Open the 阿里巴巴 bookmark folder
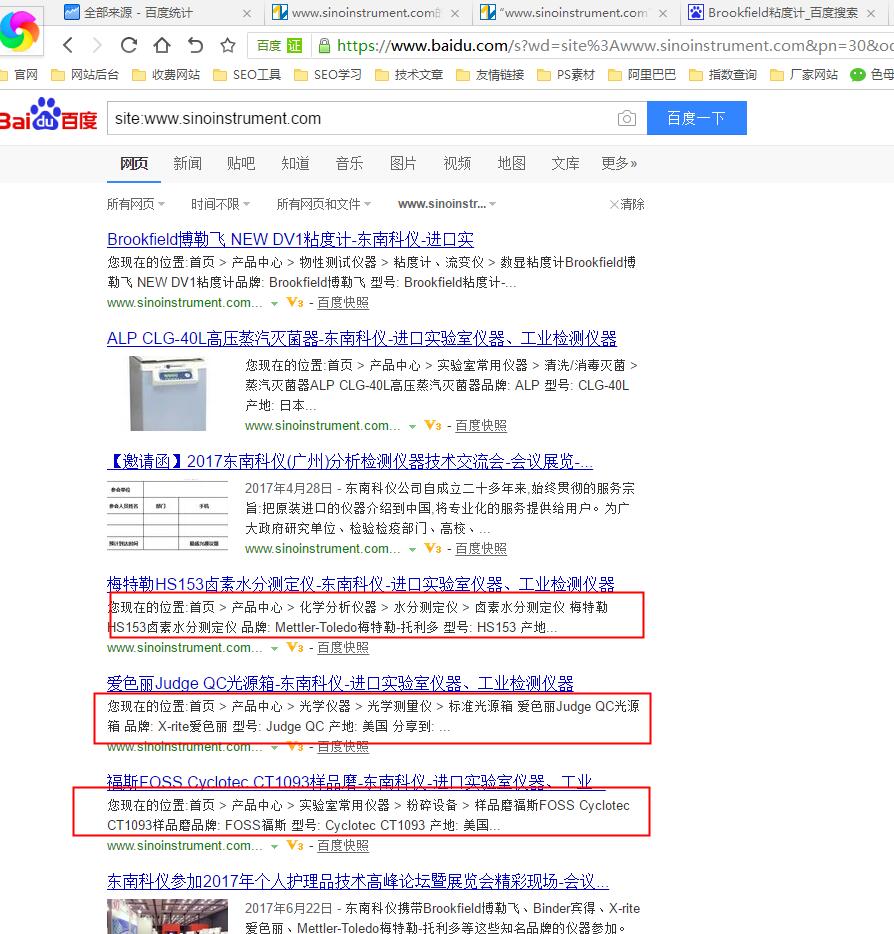The height and width of the screenshot is (934, 894). point(641,74)
